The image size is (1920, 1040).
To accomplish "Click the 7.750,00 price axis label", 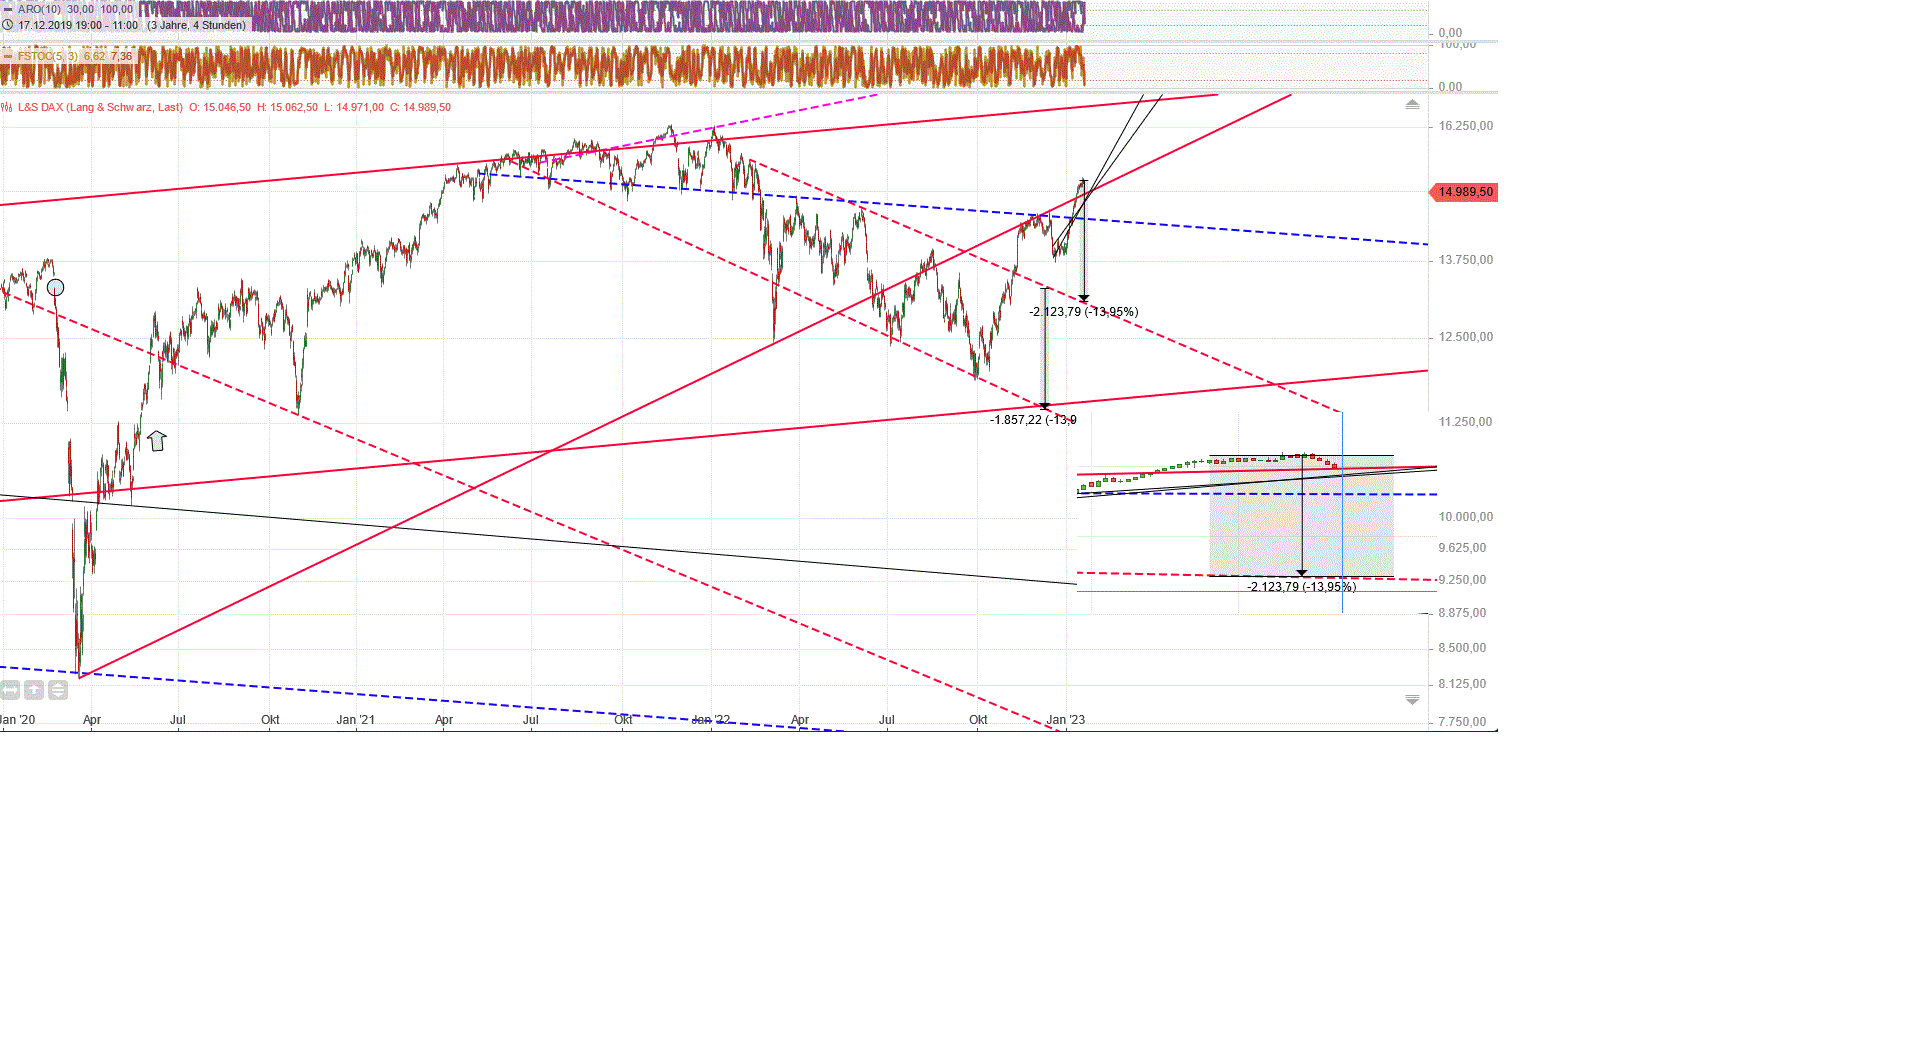I will (x=1462, y=722).
